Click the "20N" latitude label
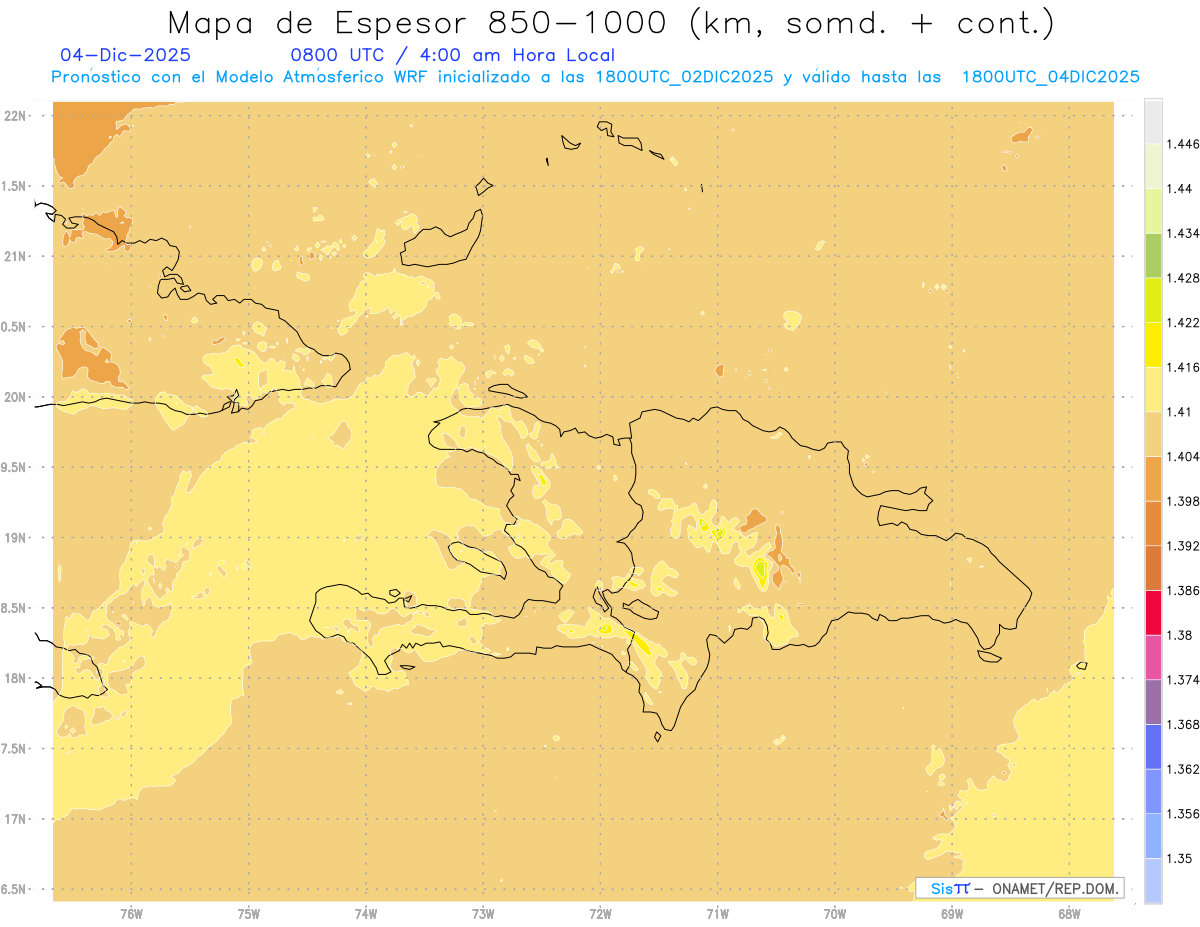Screen dimensions: 1200x927 (x=16, y=397)
